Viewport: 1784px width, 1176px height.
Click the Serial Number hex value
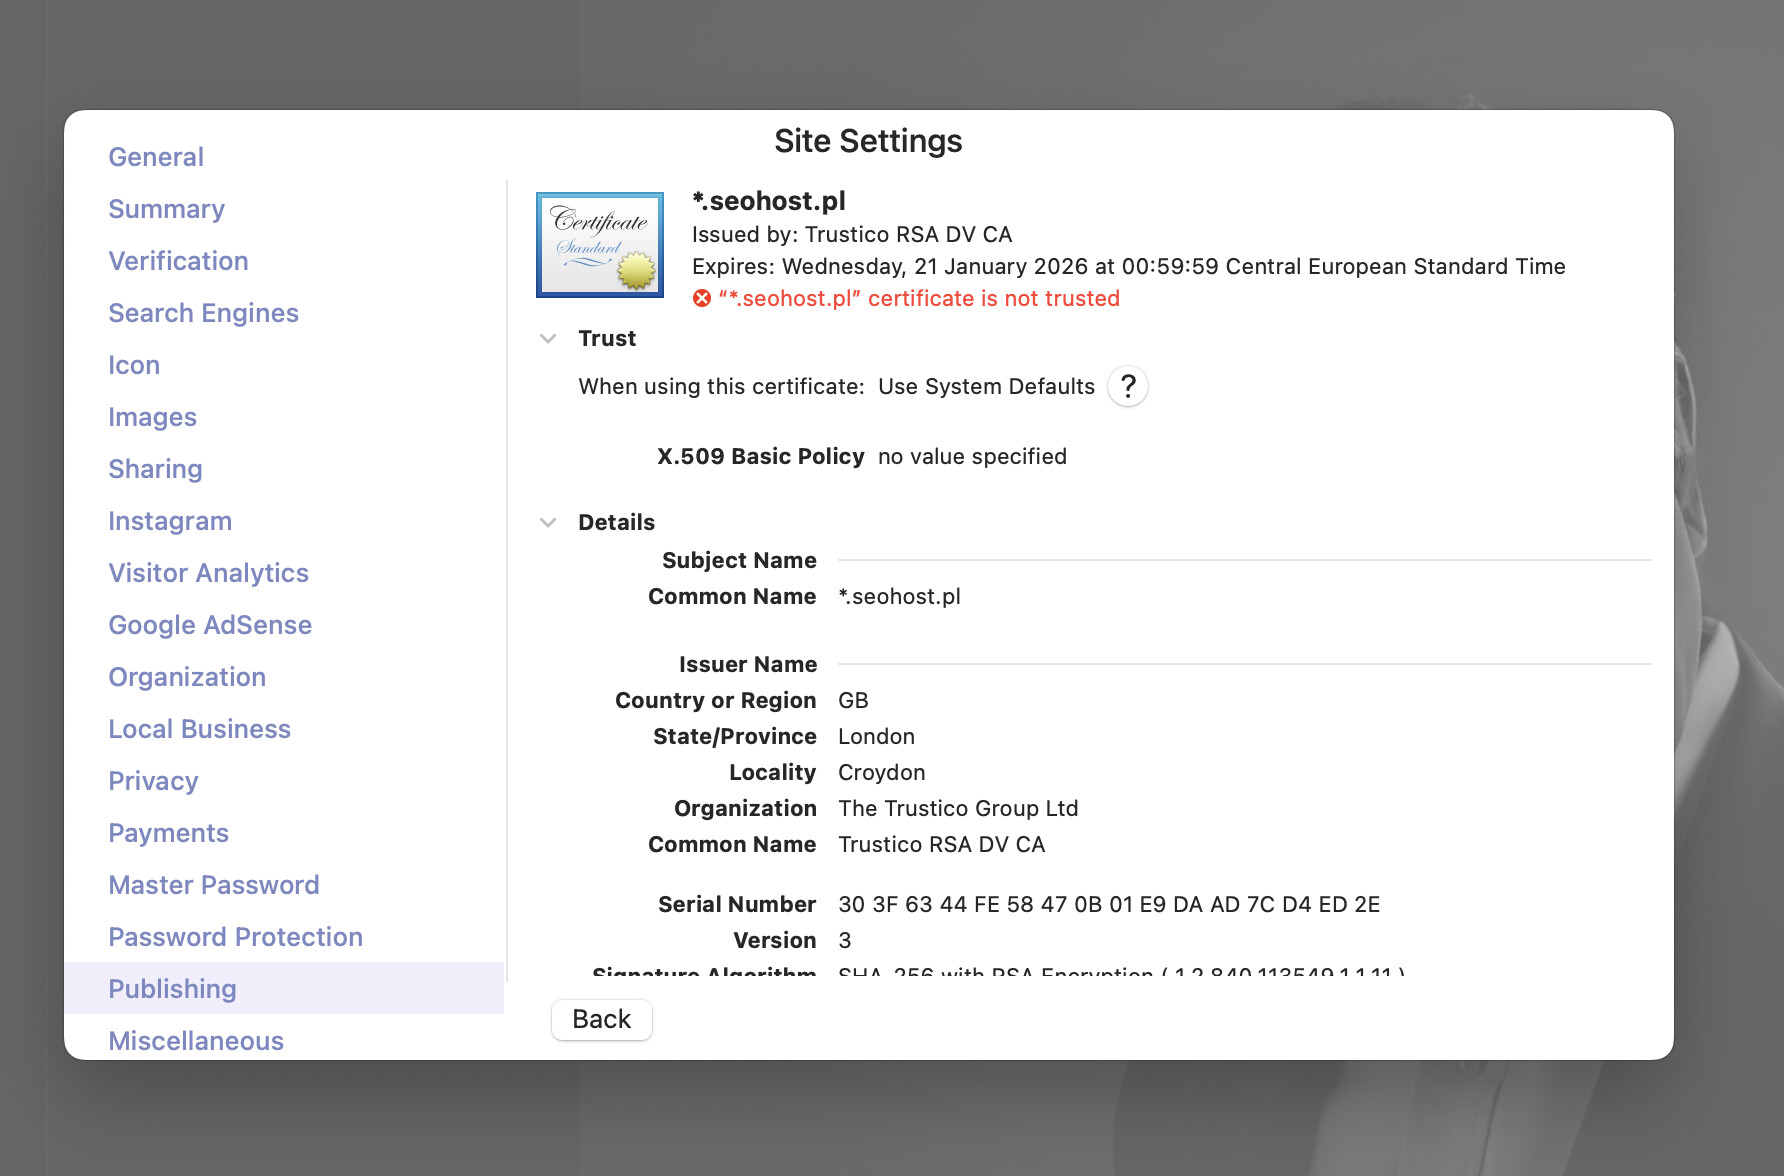[x=1109, y=905]
